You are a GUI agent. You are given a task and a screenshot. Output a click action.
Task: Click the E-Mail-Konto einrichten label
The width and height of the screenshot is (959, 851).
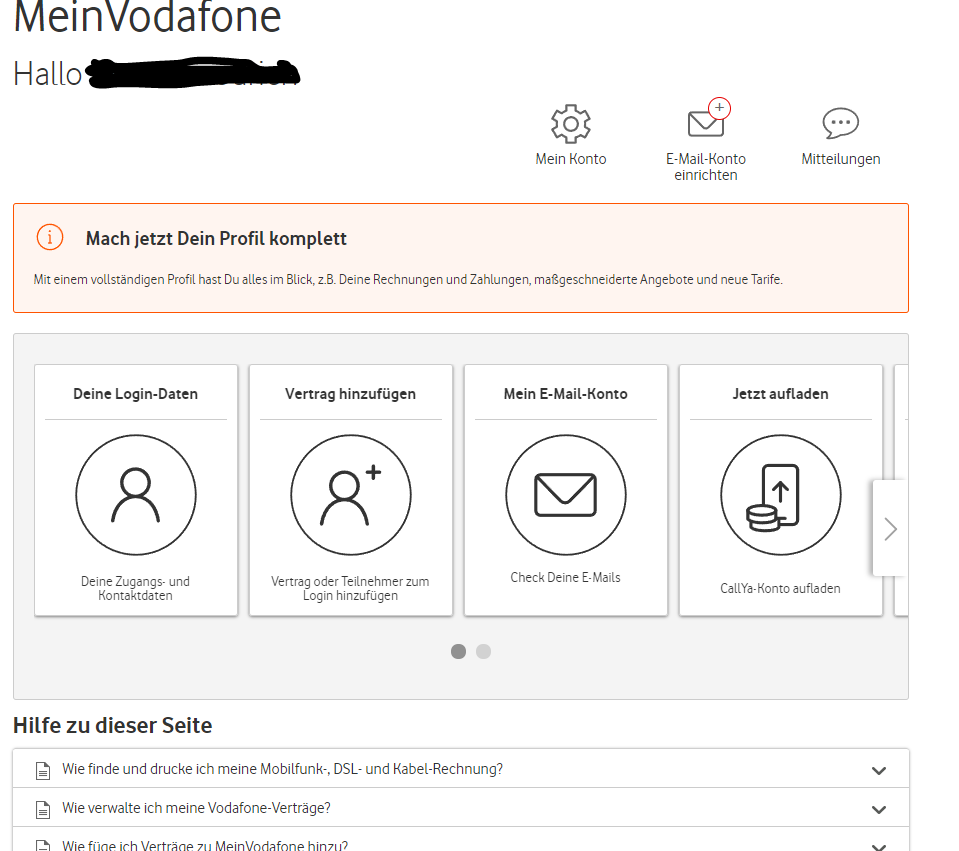tap(706, 167)
